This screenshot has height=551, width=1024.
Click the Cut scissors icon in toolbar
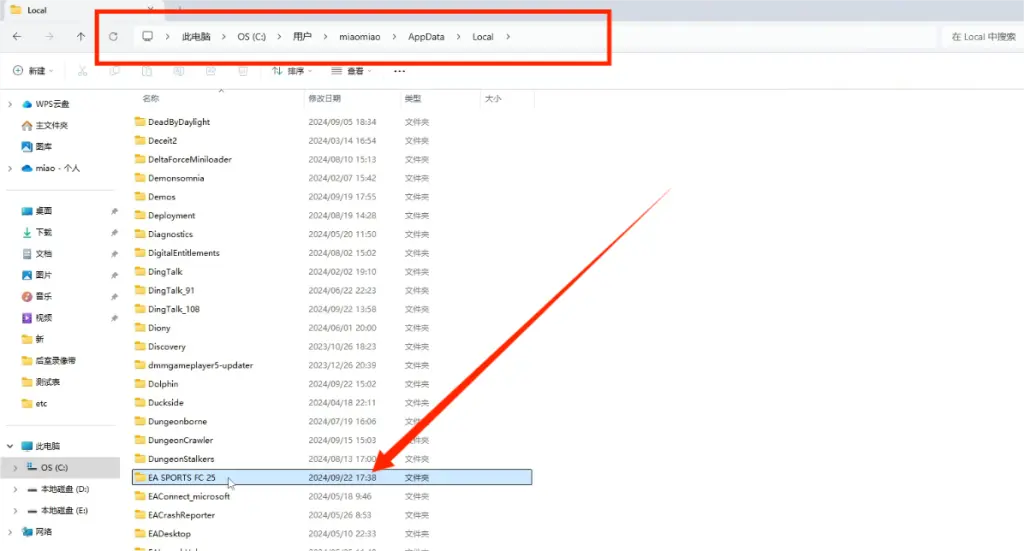point(82,71)
